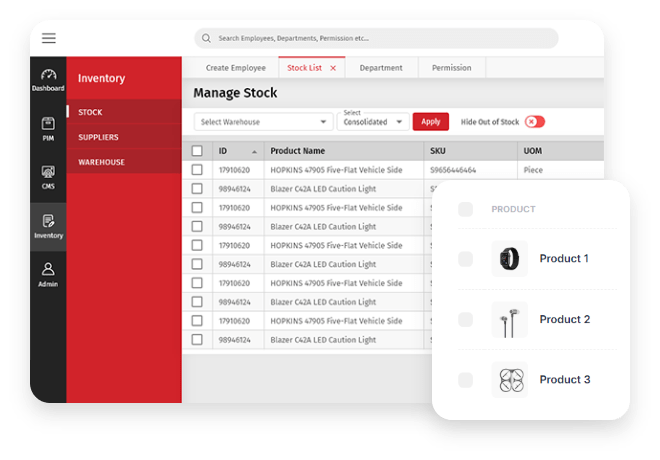Sort by the ID column arrow
The image size is (660, 460).
(254, 152)
